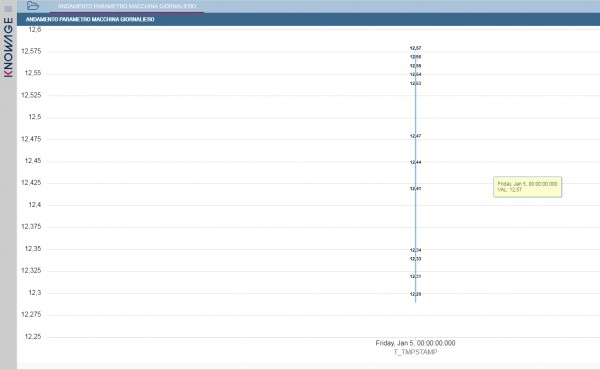Click the 12,47 data point label
Viewport: 600px width, 370px height.
(415, 136)
